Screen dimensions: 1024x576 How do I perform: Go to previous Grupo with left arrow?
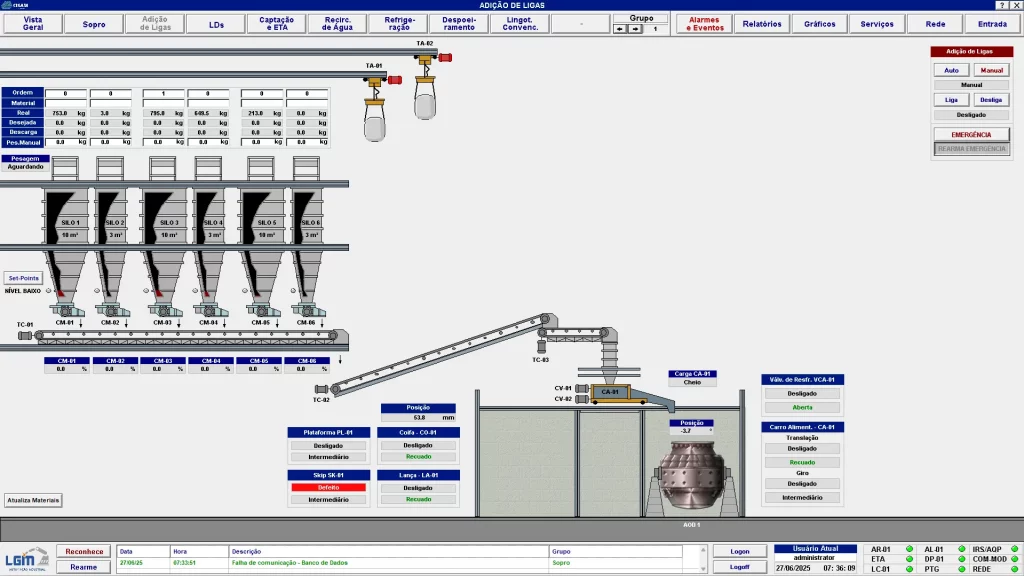619,29
